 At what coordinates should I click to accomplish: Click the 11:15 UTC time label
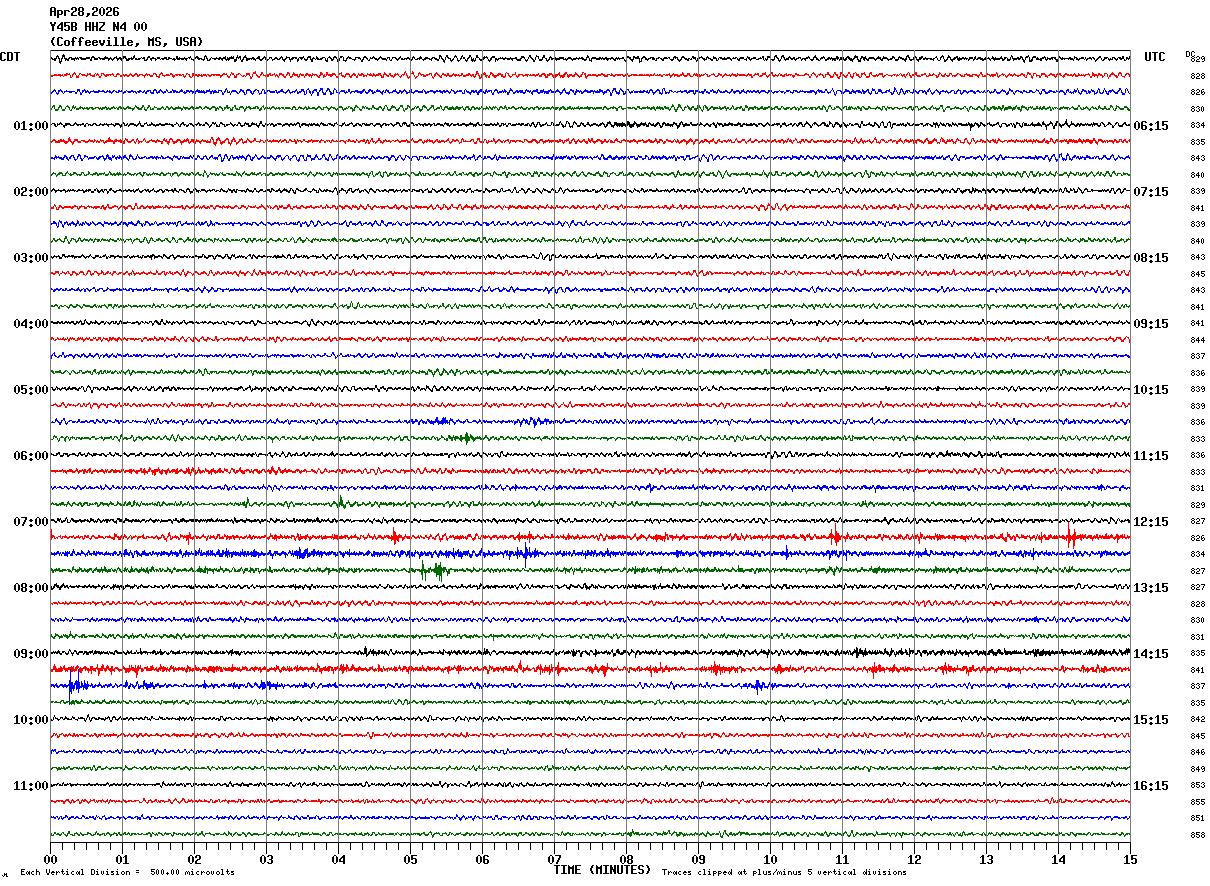pos(1151,456)
